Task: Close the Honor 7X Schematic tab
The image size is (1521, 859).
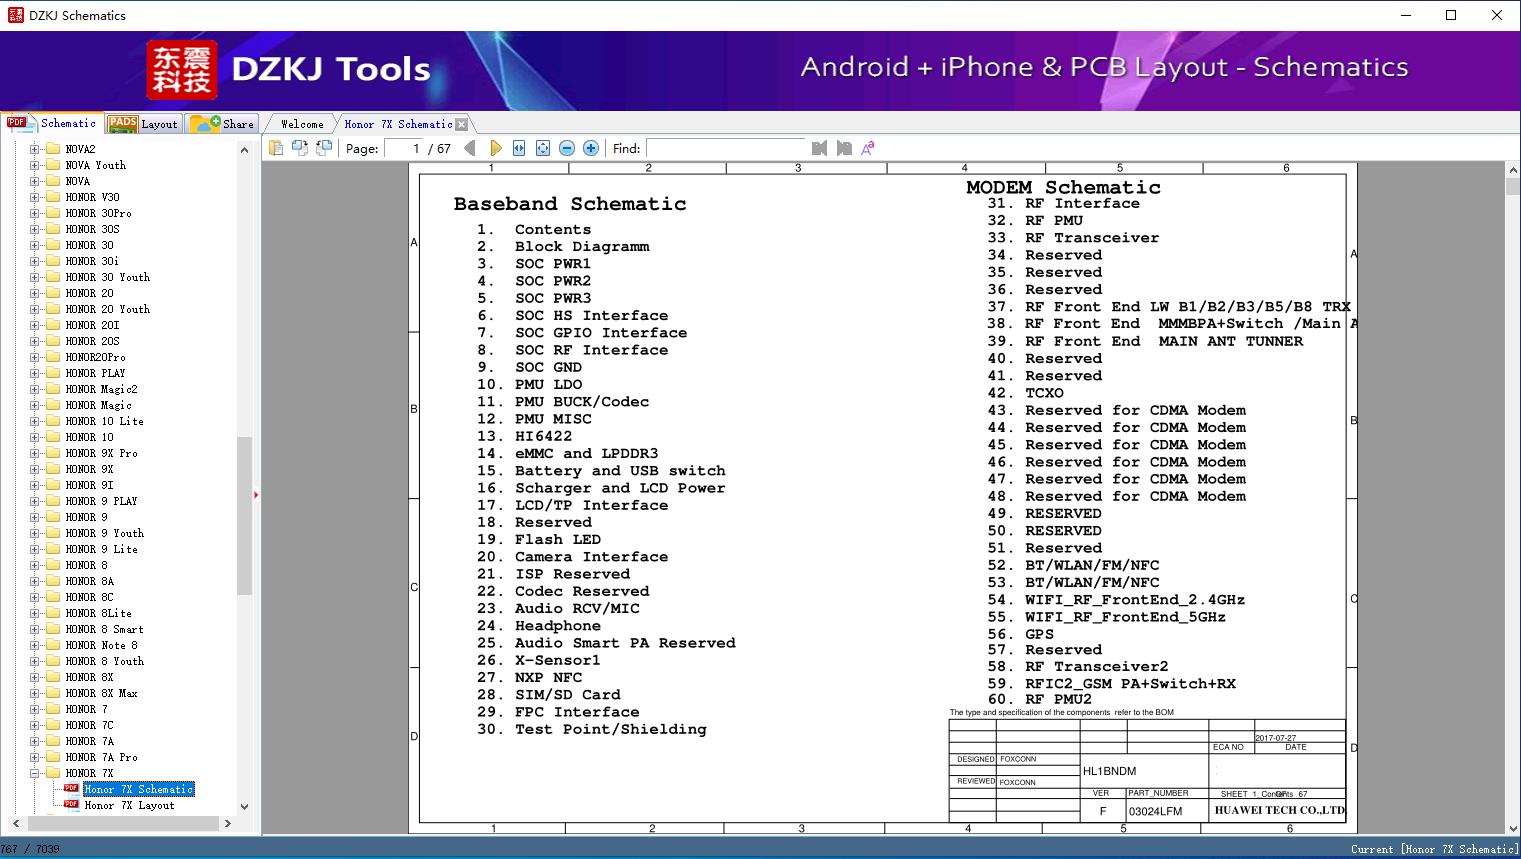Action: point(461,125)
